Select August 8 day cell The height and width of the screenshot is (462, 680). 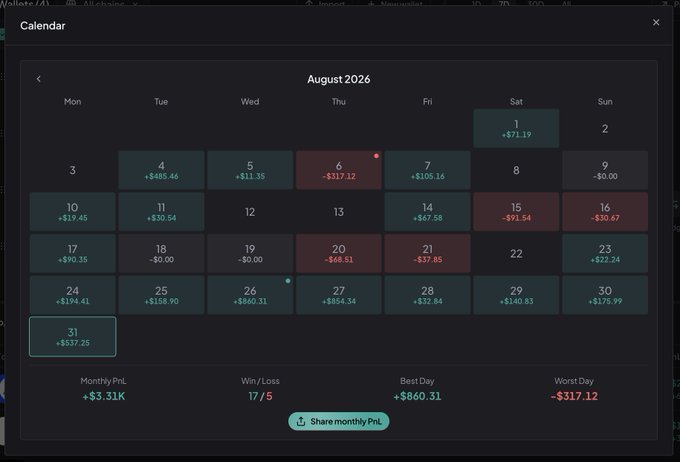[516, 170]
